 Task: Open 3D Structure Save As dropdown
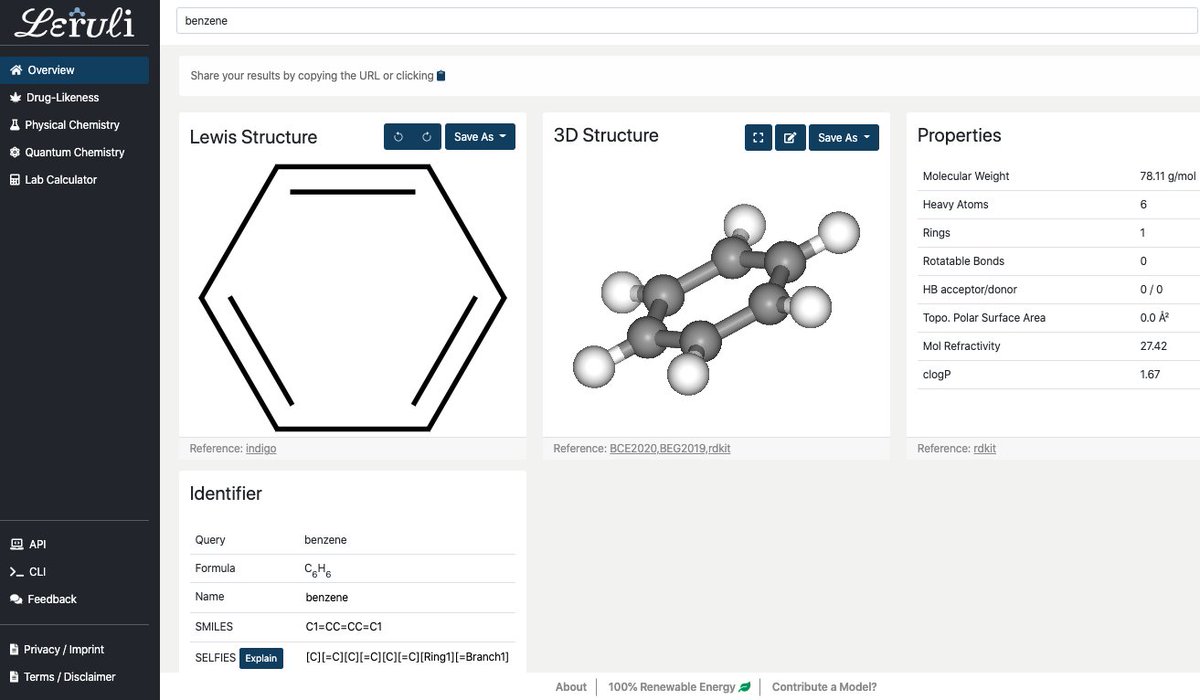pyautogui.click(x=844, y=138)
